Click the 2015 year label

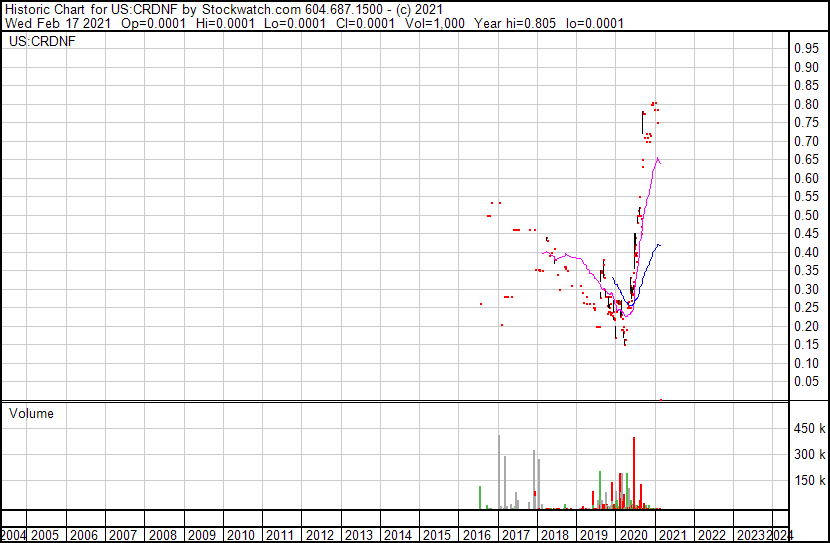[438, 535]
